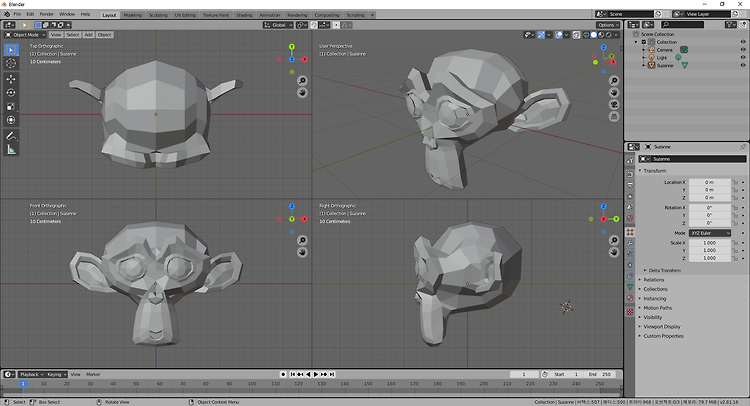This screenshot has height=406, width=750.
Task: Click the End frame 250 field
Action: coord(601,374)
